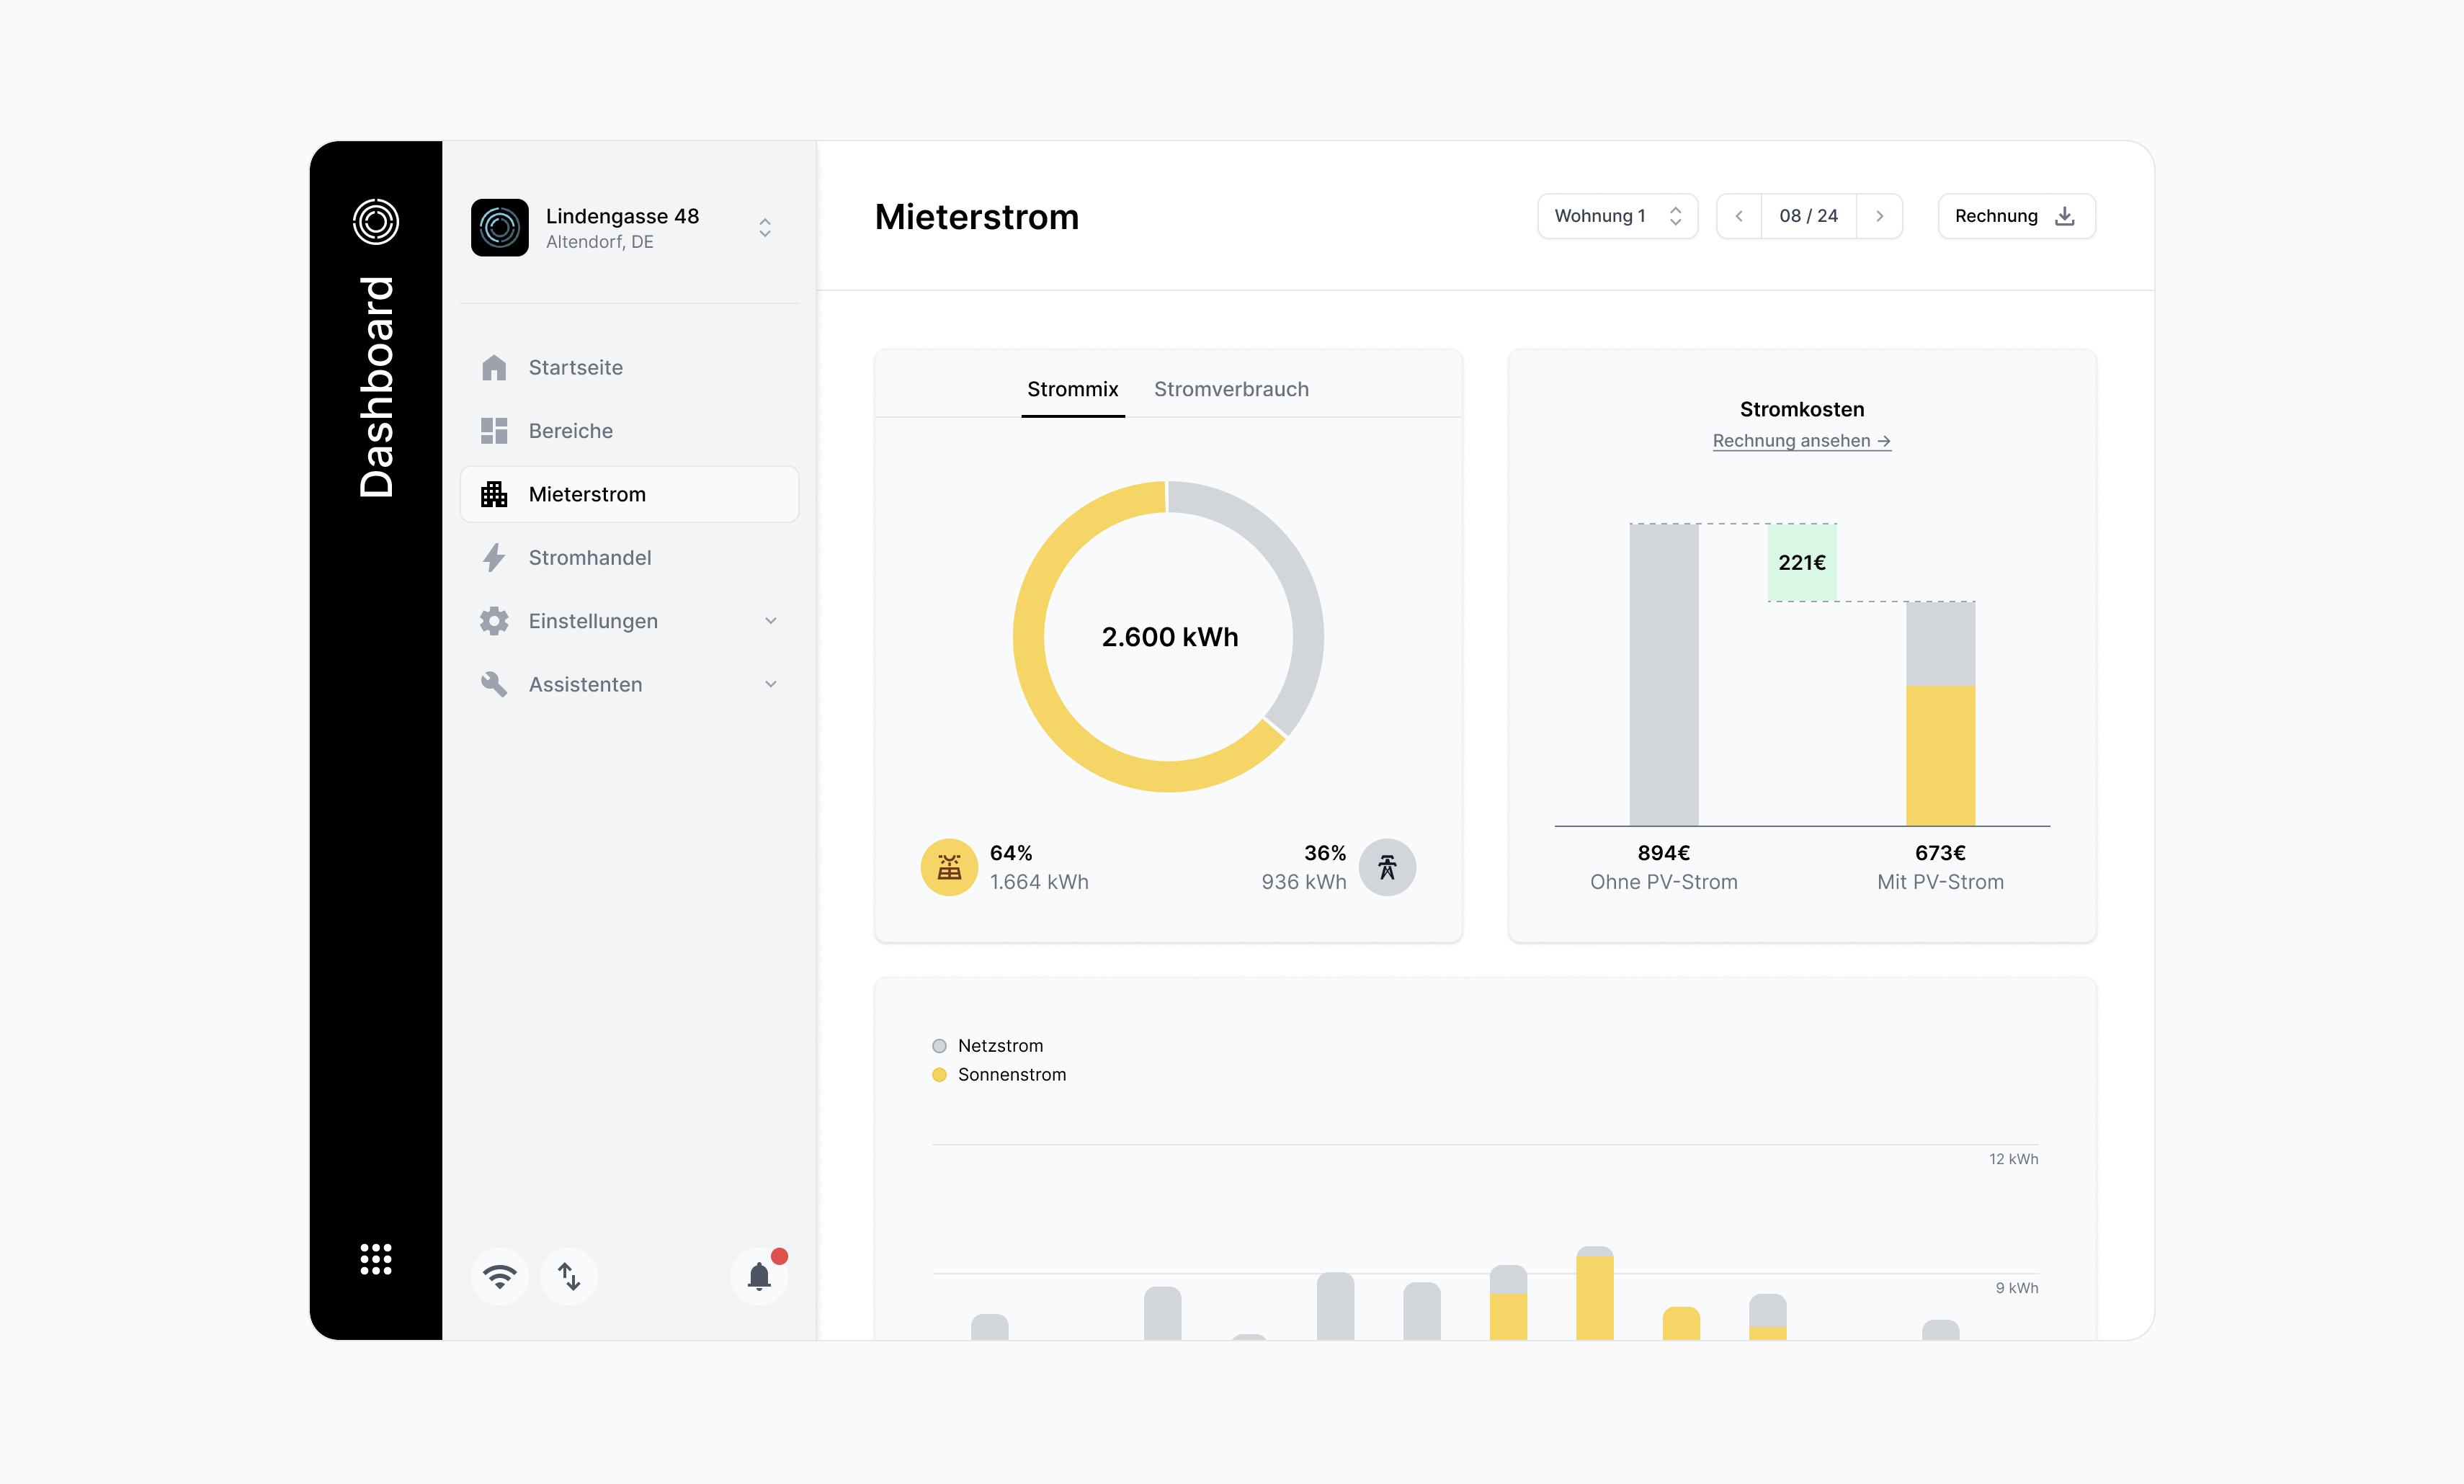The width and height of the screenshot is (2464, 1484).
Task: Open Stromhandel in the sidebar
Action: [589, 558]
